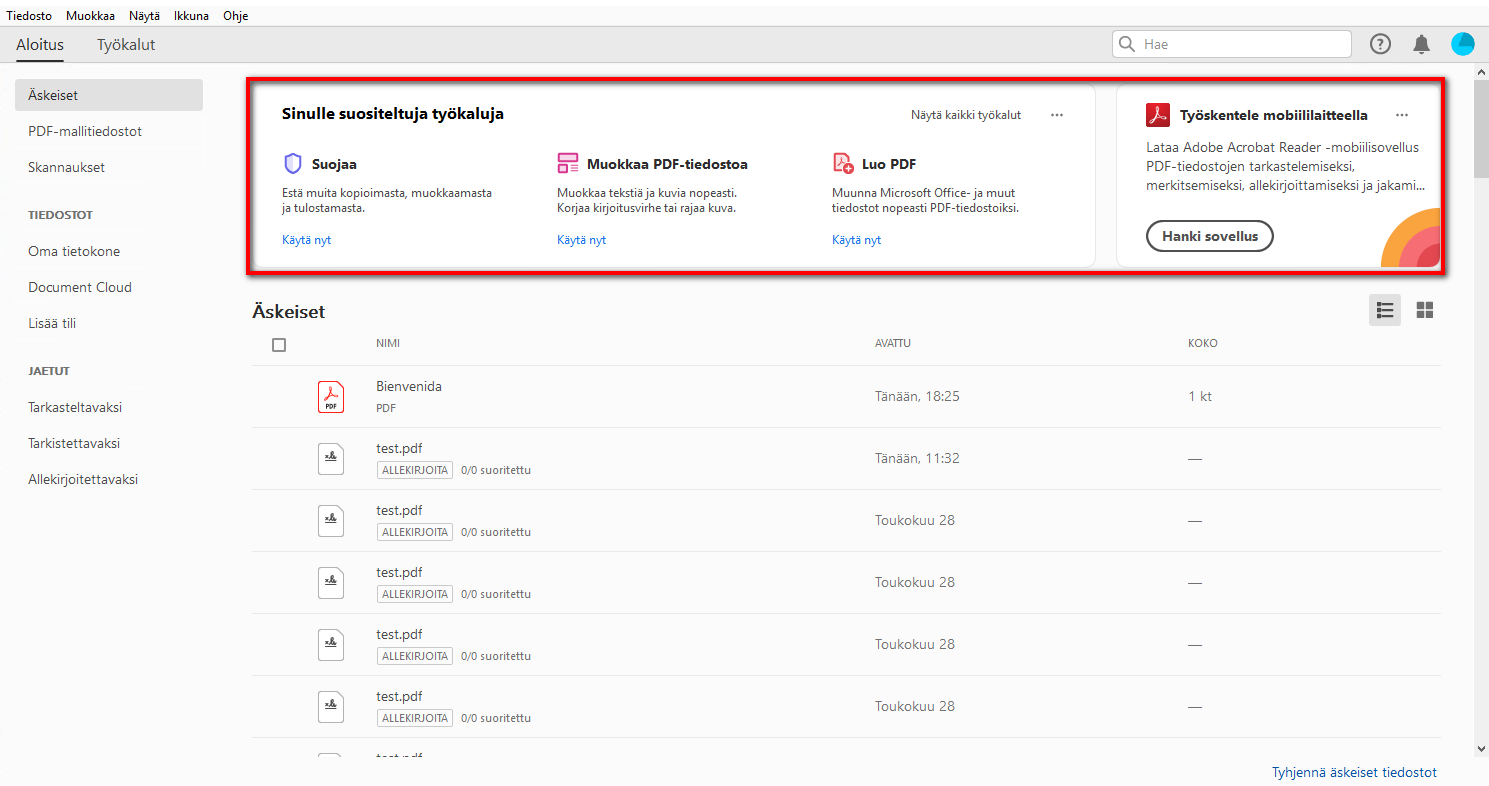1489x786 pixels.
Task: Open the notifications bell
Action: click(1421, 44)
